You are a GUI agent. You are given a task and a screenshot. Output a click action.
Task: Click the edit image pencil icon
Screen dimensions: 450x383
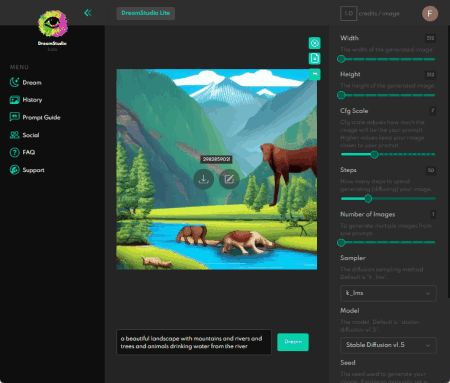click(229, 179)
